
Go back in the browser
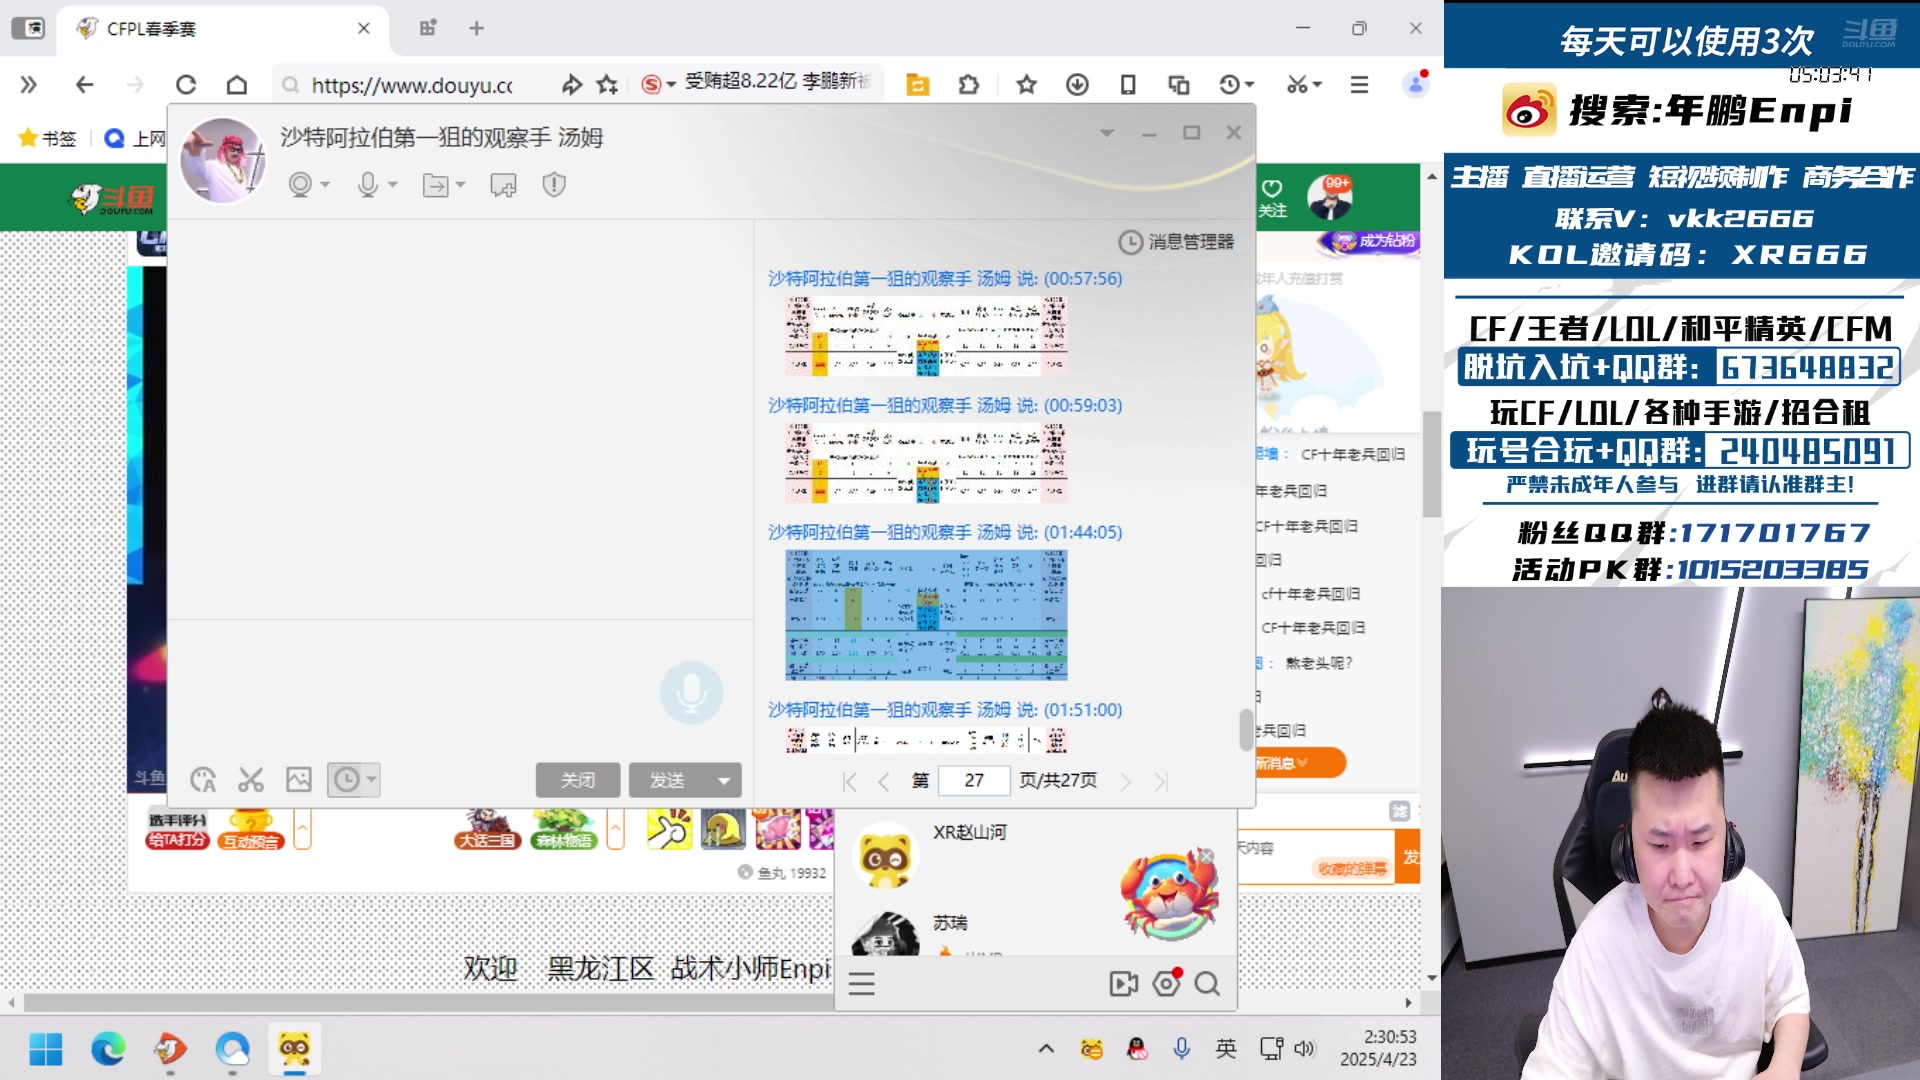pyautogui.click(x=84, y=85)
